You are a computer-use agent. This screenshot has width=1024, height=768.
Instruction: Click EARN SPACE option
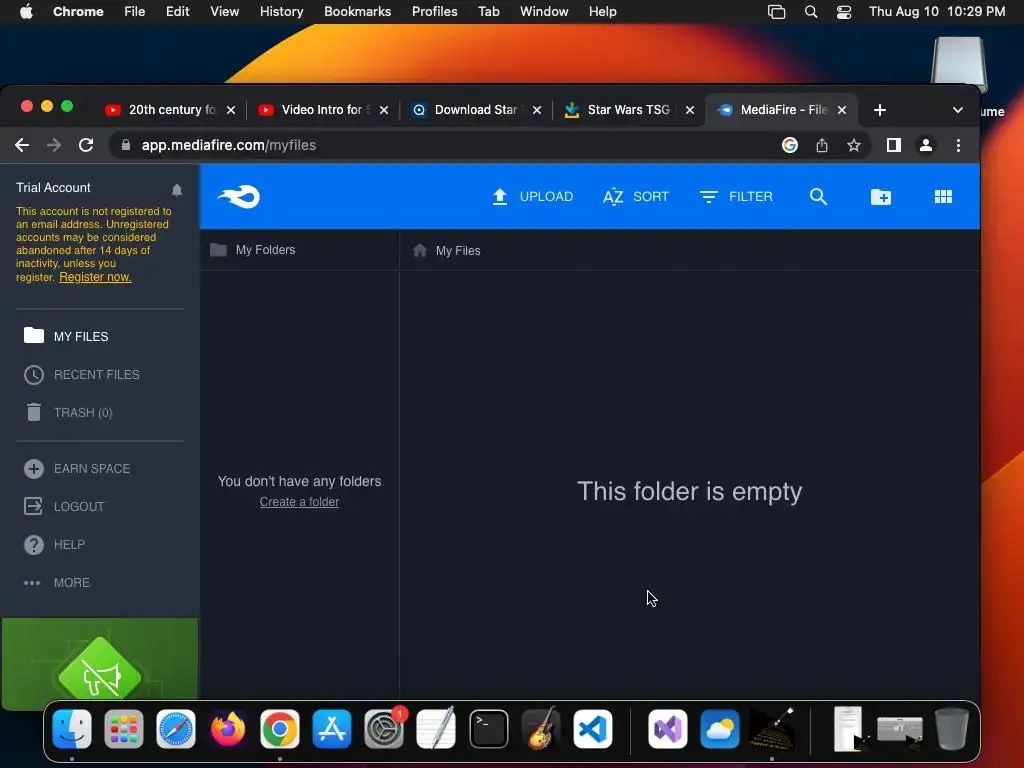(77, 468)
